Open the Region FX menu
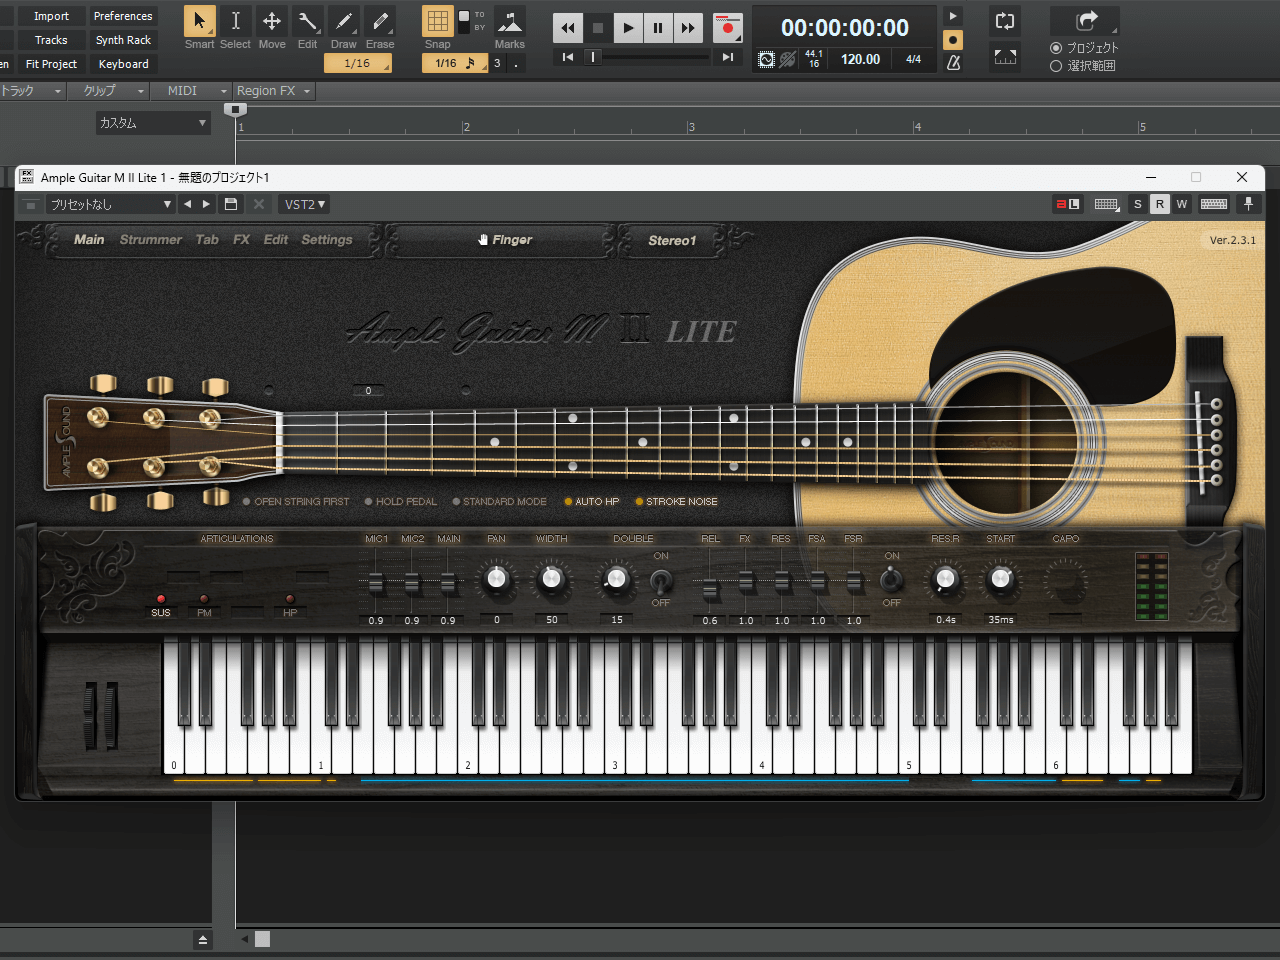The image size is (1280, 960). click(273, 91)
